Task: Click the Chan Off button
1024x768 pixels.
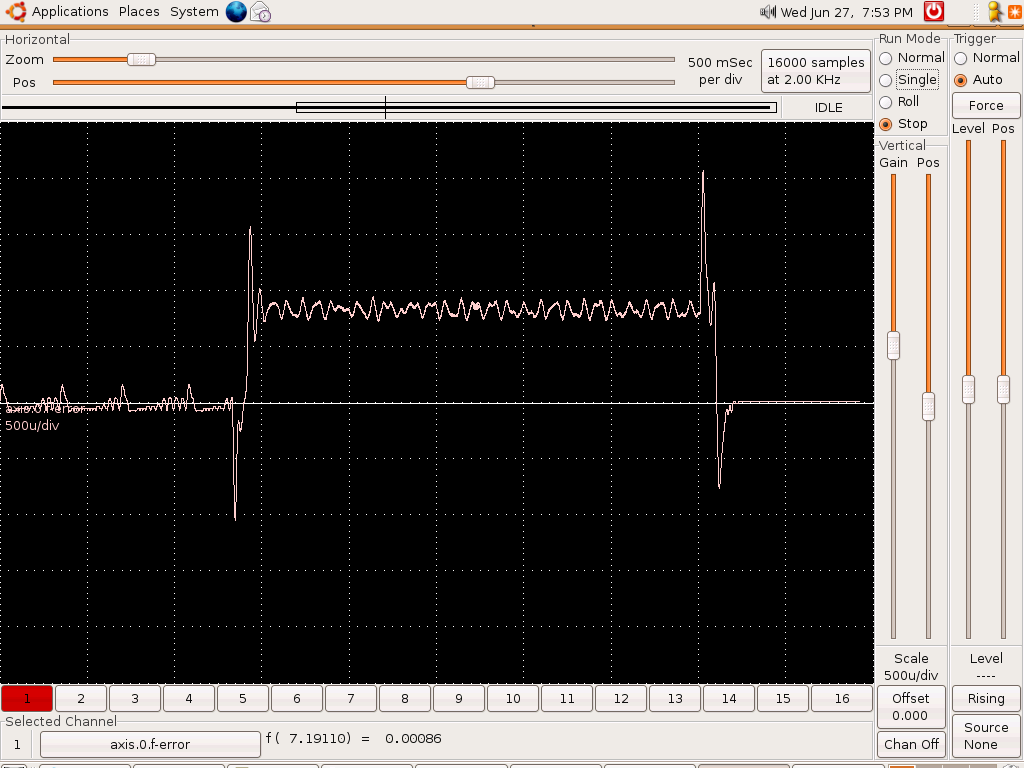Action: [x=911, y=744]
